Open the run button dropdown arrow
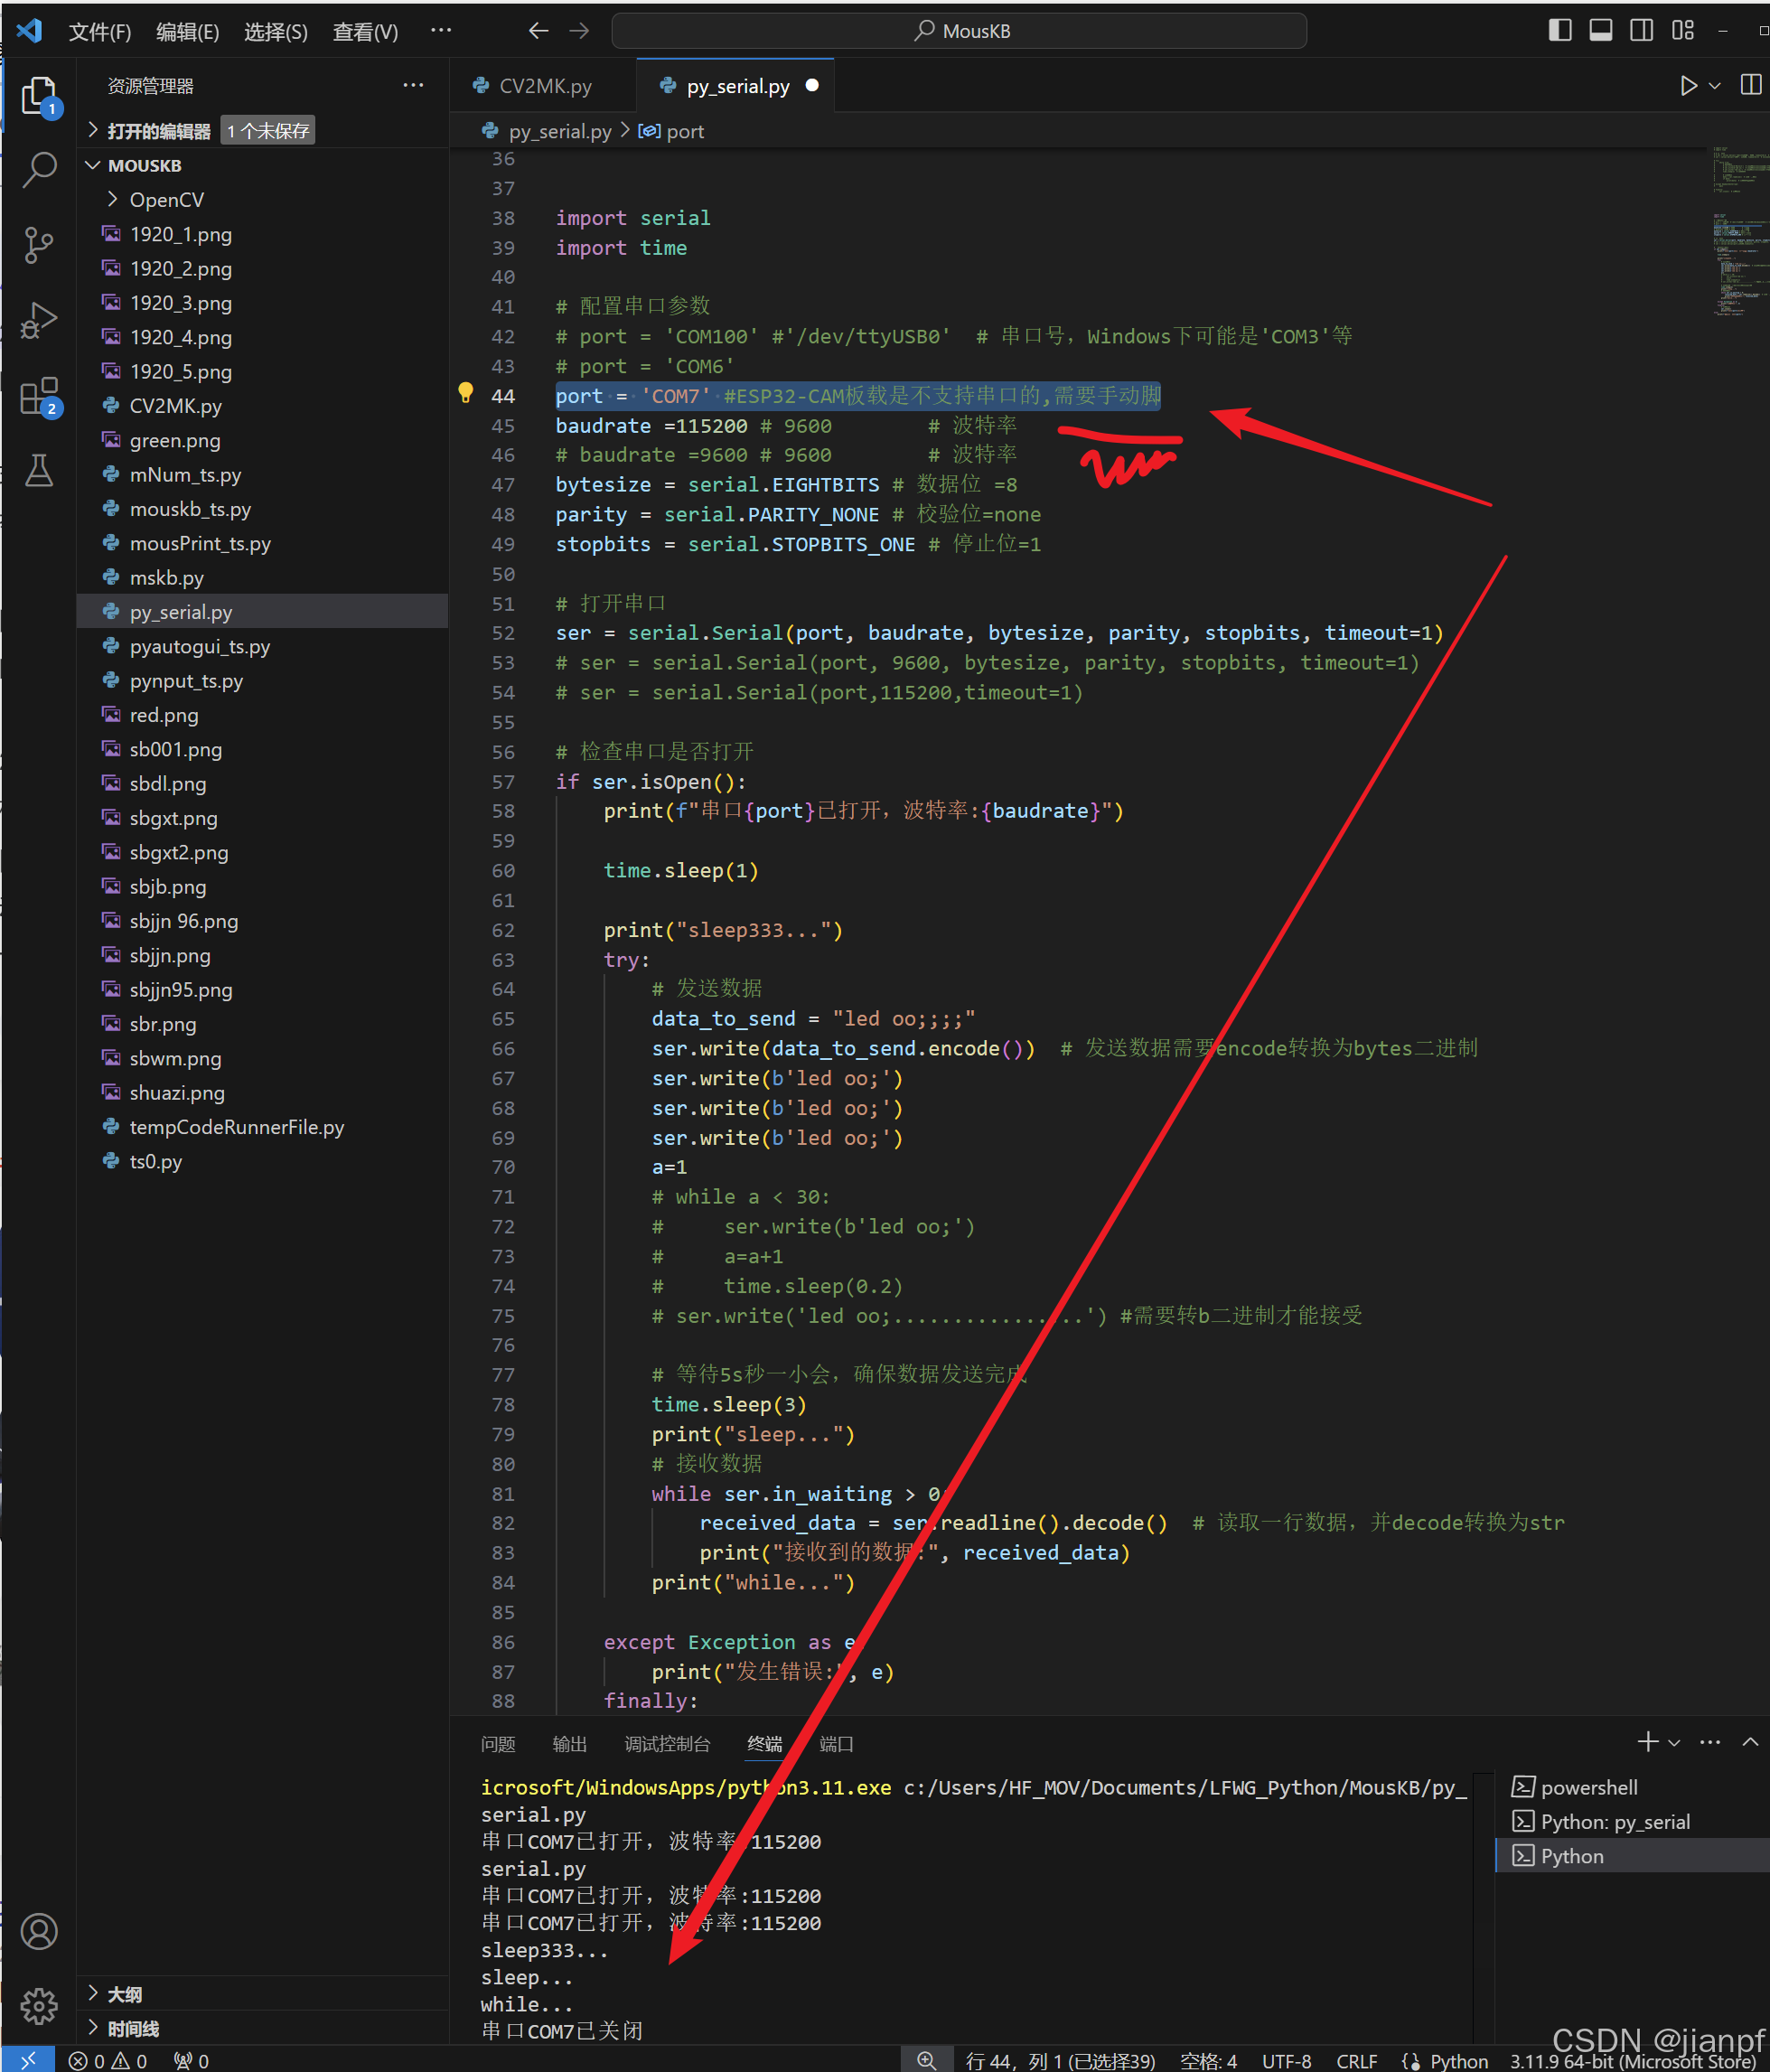1770x2072 pixels. [x=1715, y=86]
